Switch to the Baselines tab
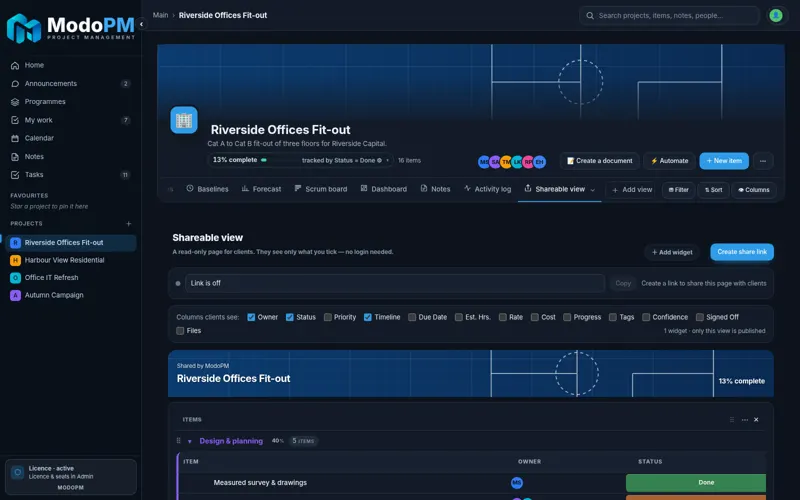The height and width of the screenshot is (500, 800). [207, 189]
